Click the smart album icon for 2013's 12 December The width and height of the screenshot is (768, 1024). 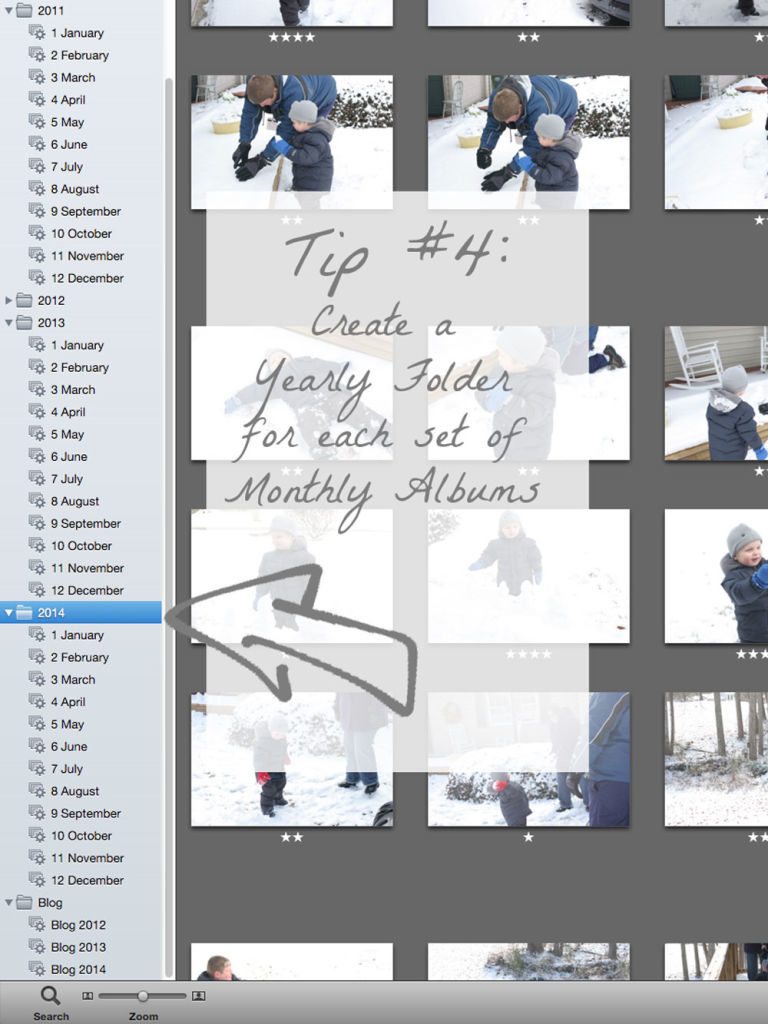pos(37,590)
